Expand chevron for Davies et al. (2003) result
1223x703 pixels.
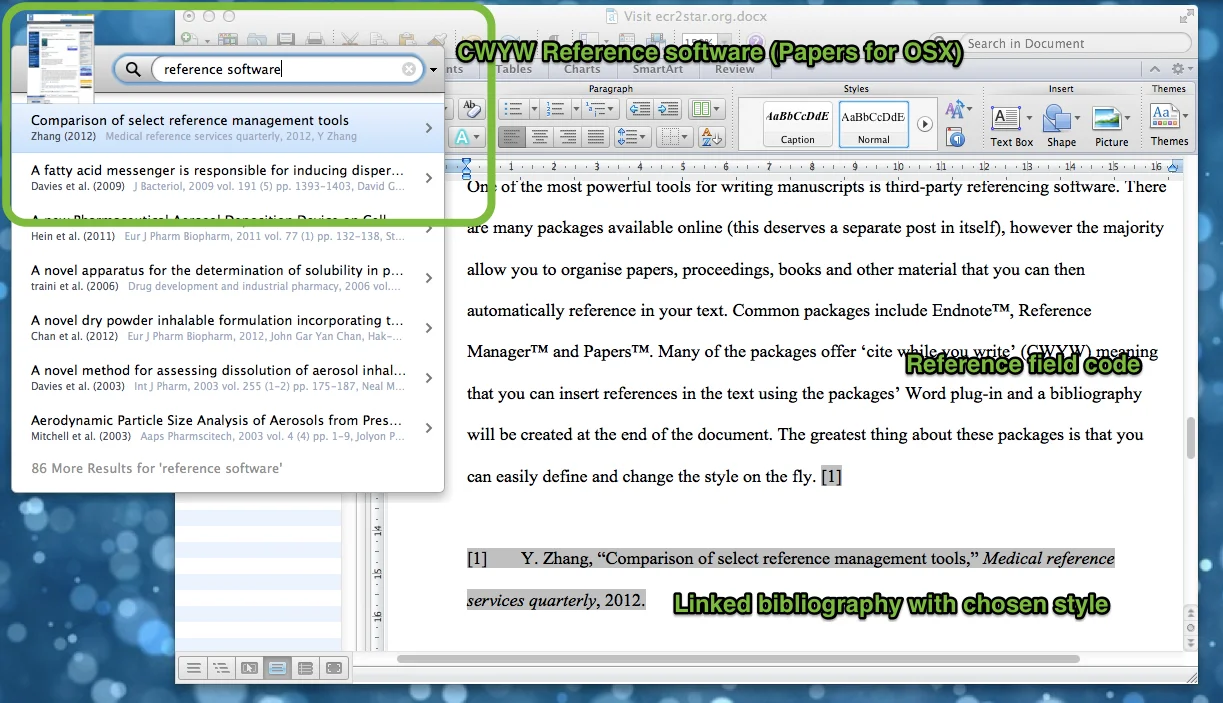pos(429,378)
